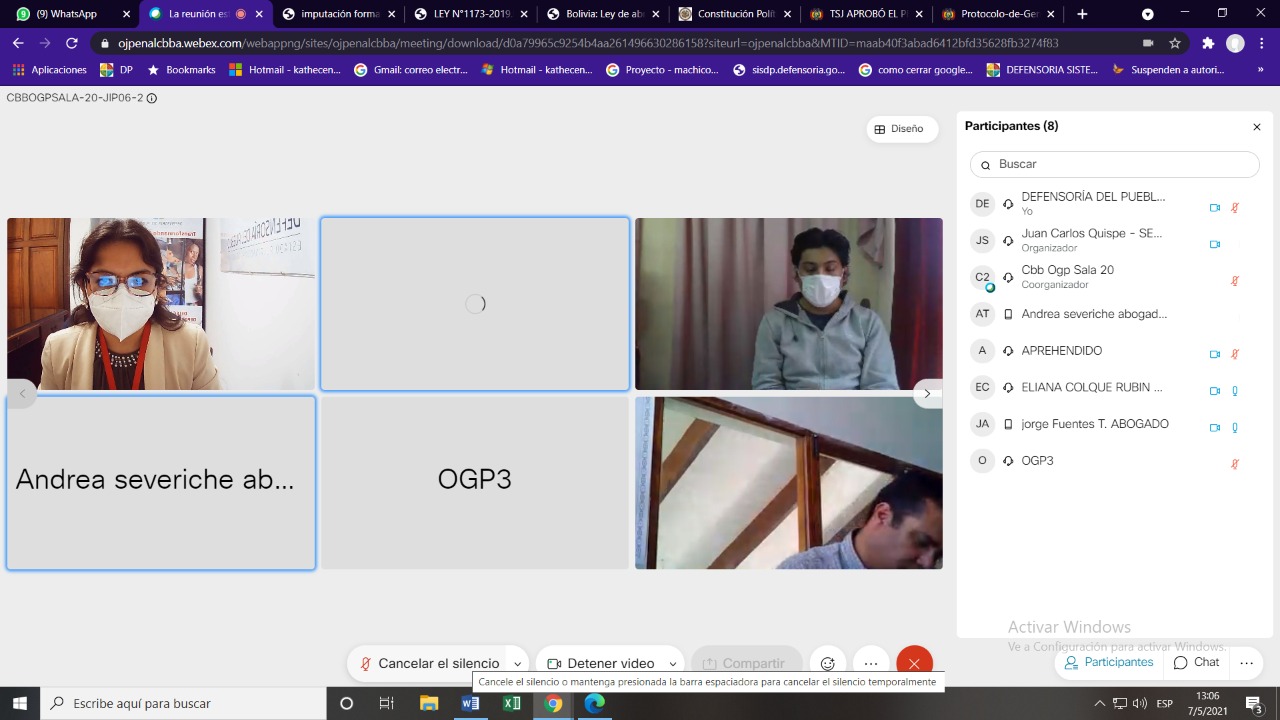Select Cbb Ogp Sala 20 participant
The image size is (1280, 720).
click(1114, 277)
